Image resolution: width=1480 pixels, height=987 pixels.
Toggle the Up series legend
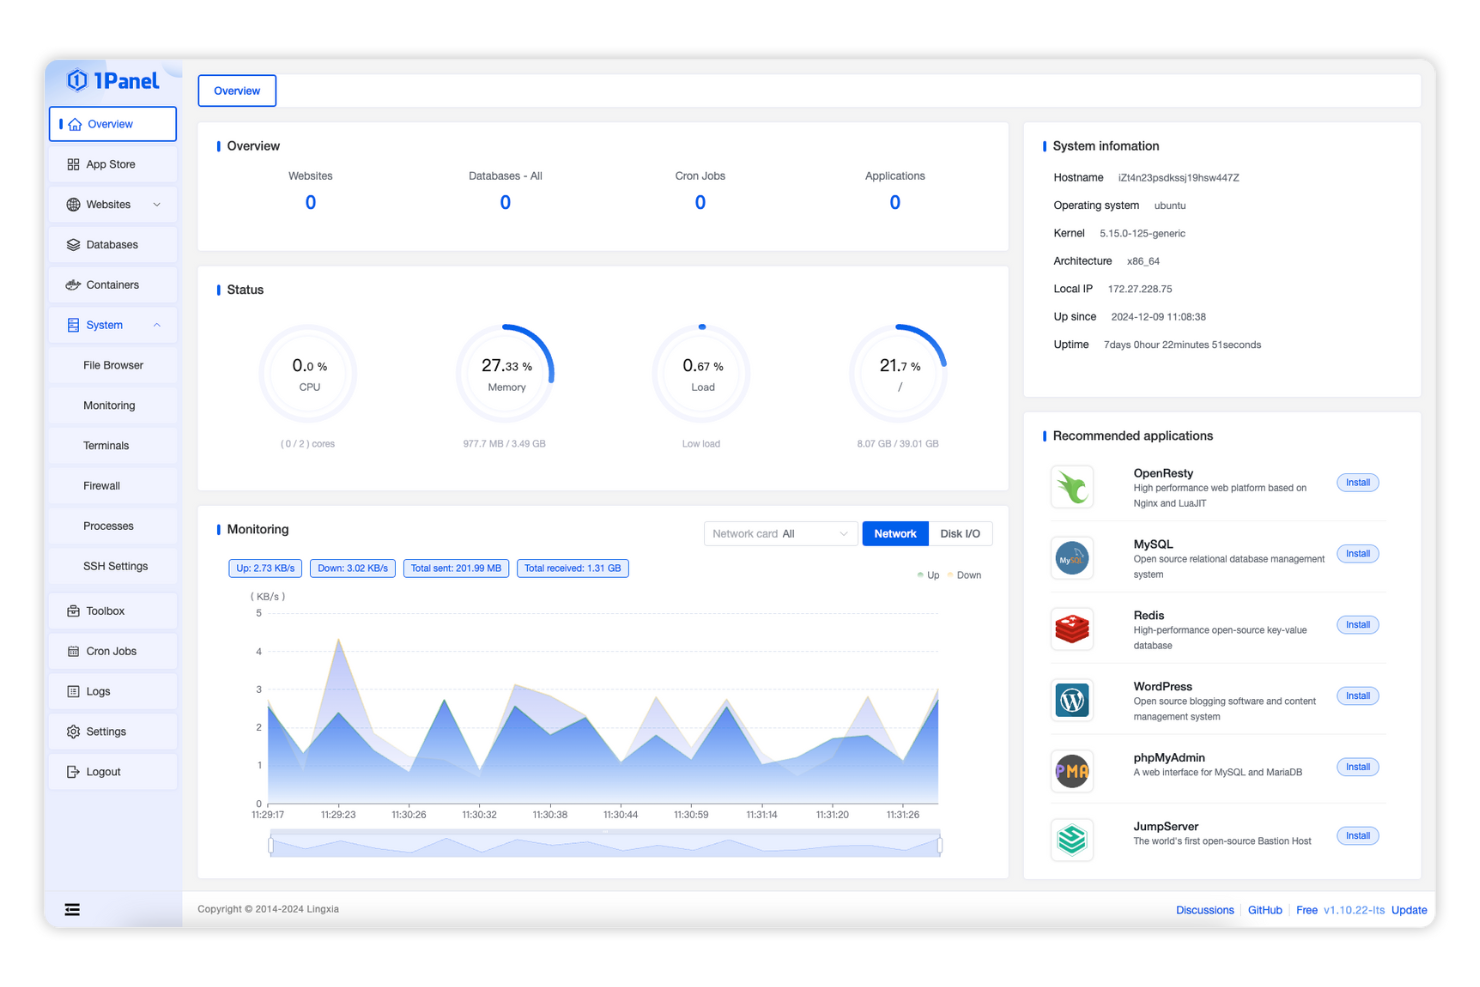pos(928,575)
